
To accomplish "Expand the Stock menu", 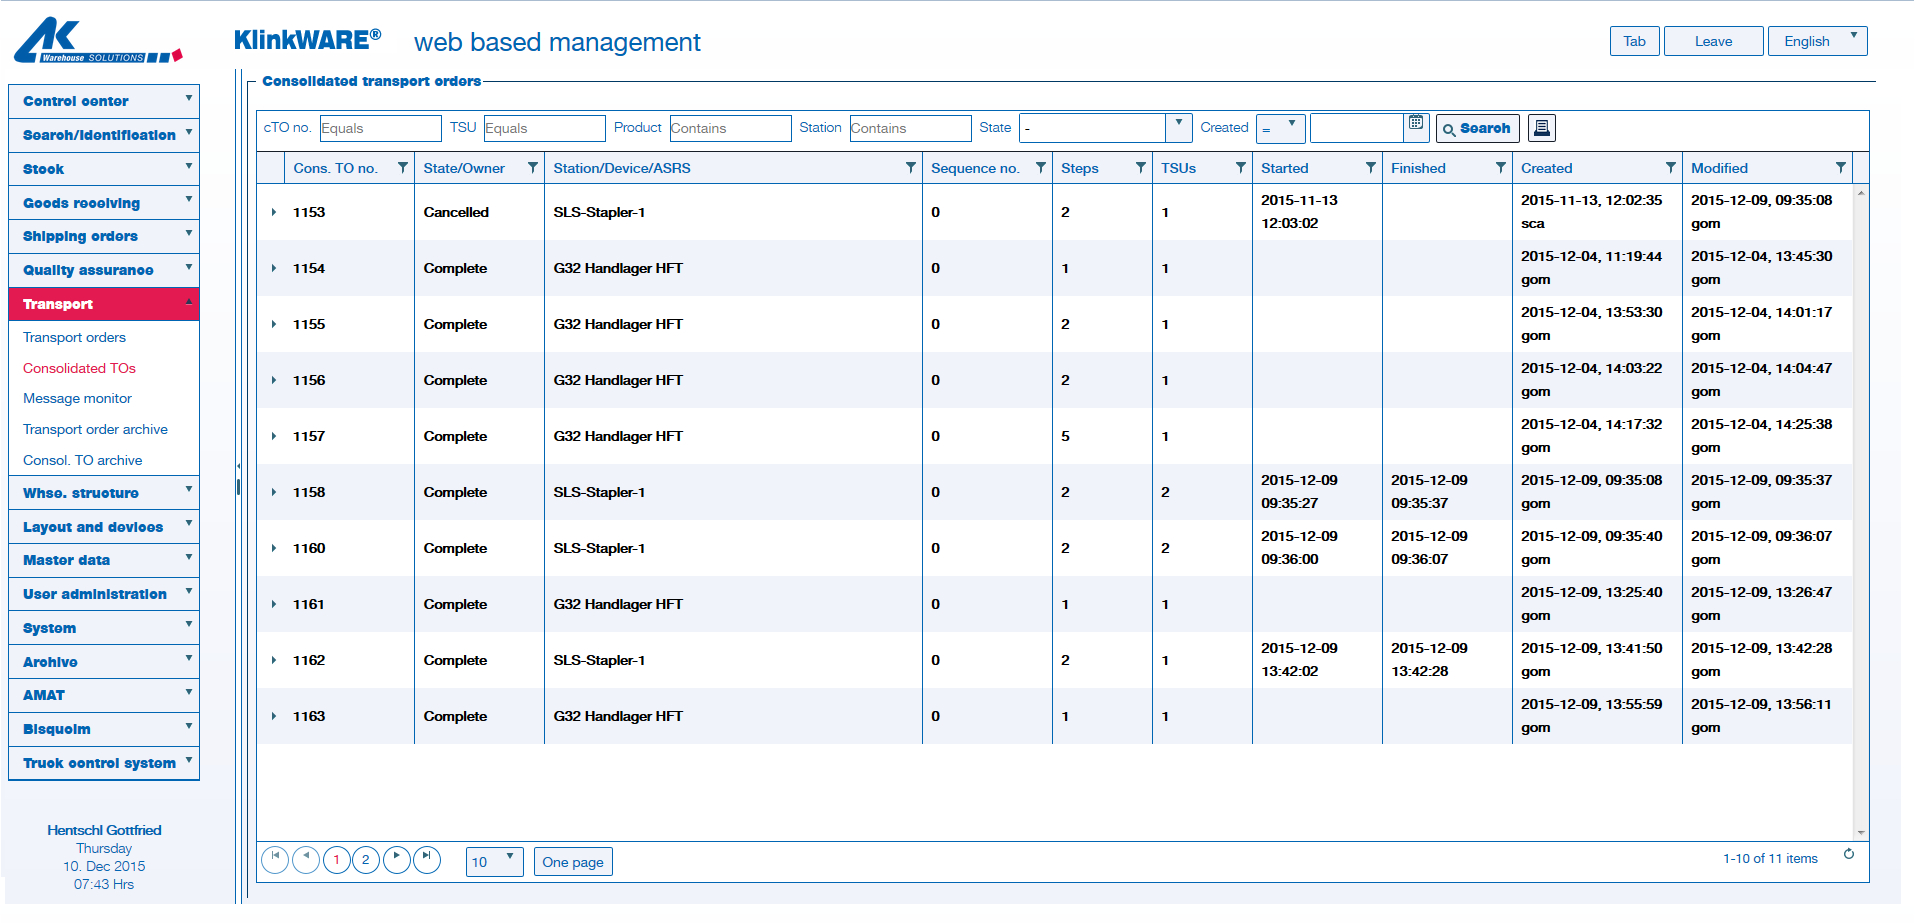I will click(104, 169).
